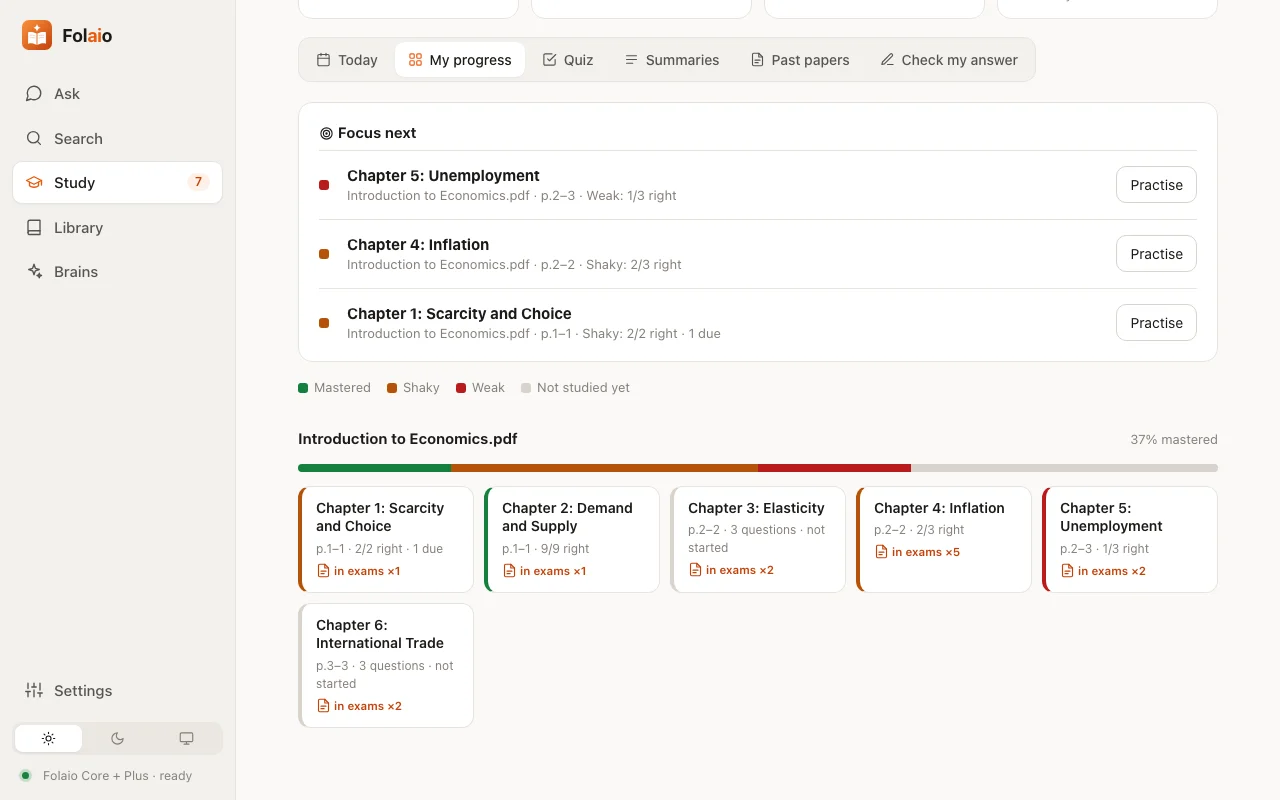This screenshot has height=800, width=1280.
Task: Click the Search magnifier icon
Action: 34,139
